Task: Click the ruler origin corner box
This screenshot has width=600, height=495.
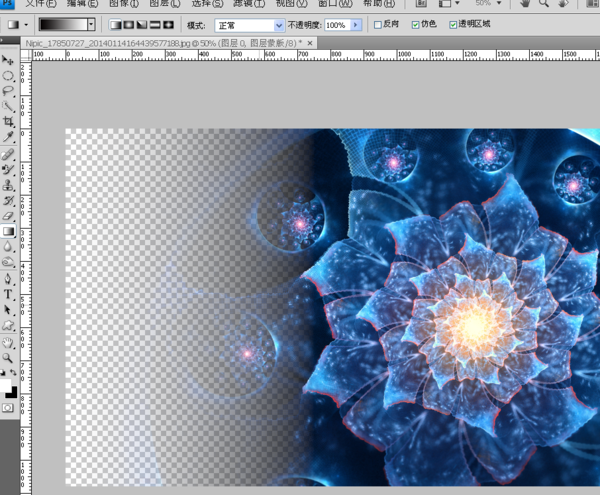Action: pos(26,55)
